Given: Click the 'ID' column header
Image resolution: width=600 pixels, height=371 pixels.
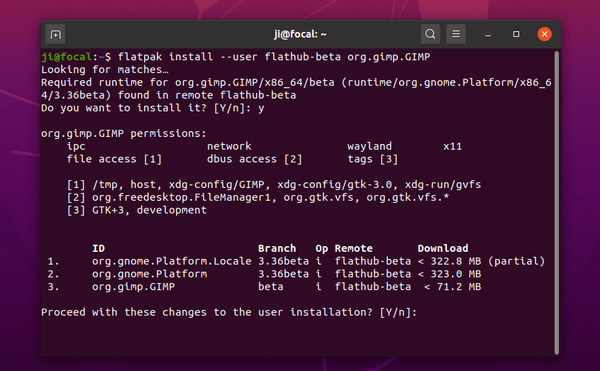Looking at the screenshot, I should 98,248.
